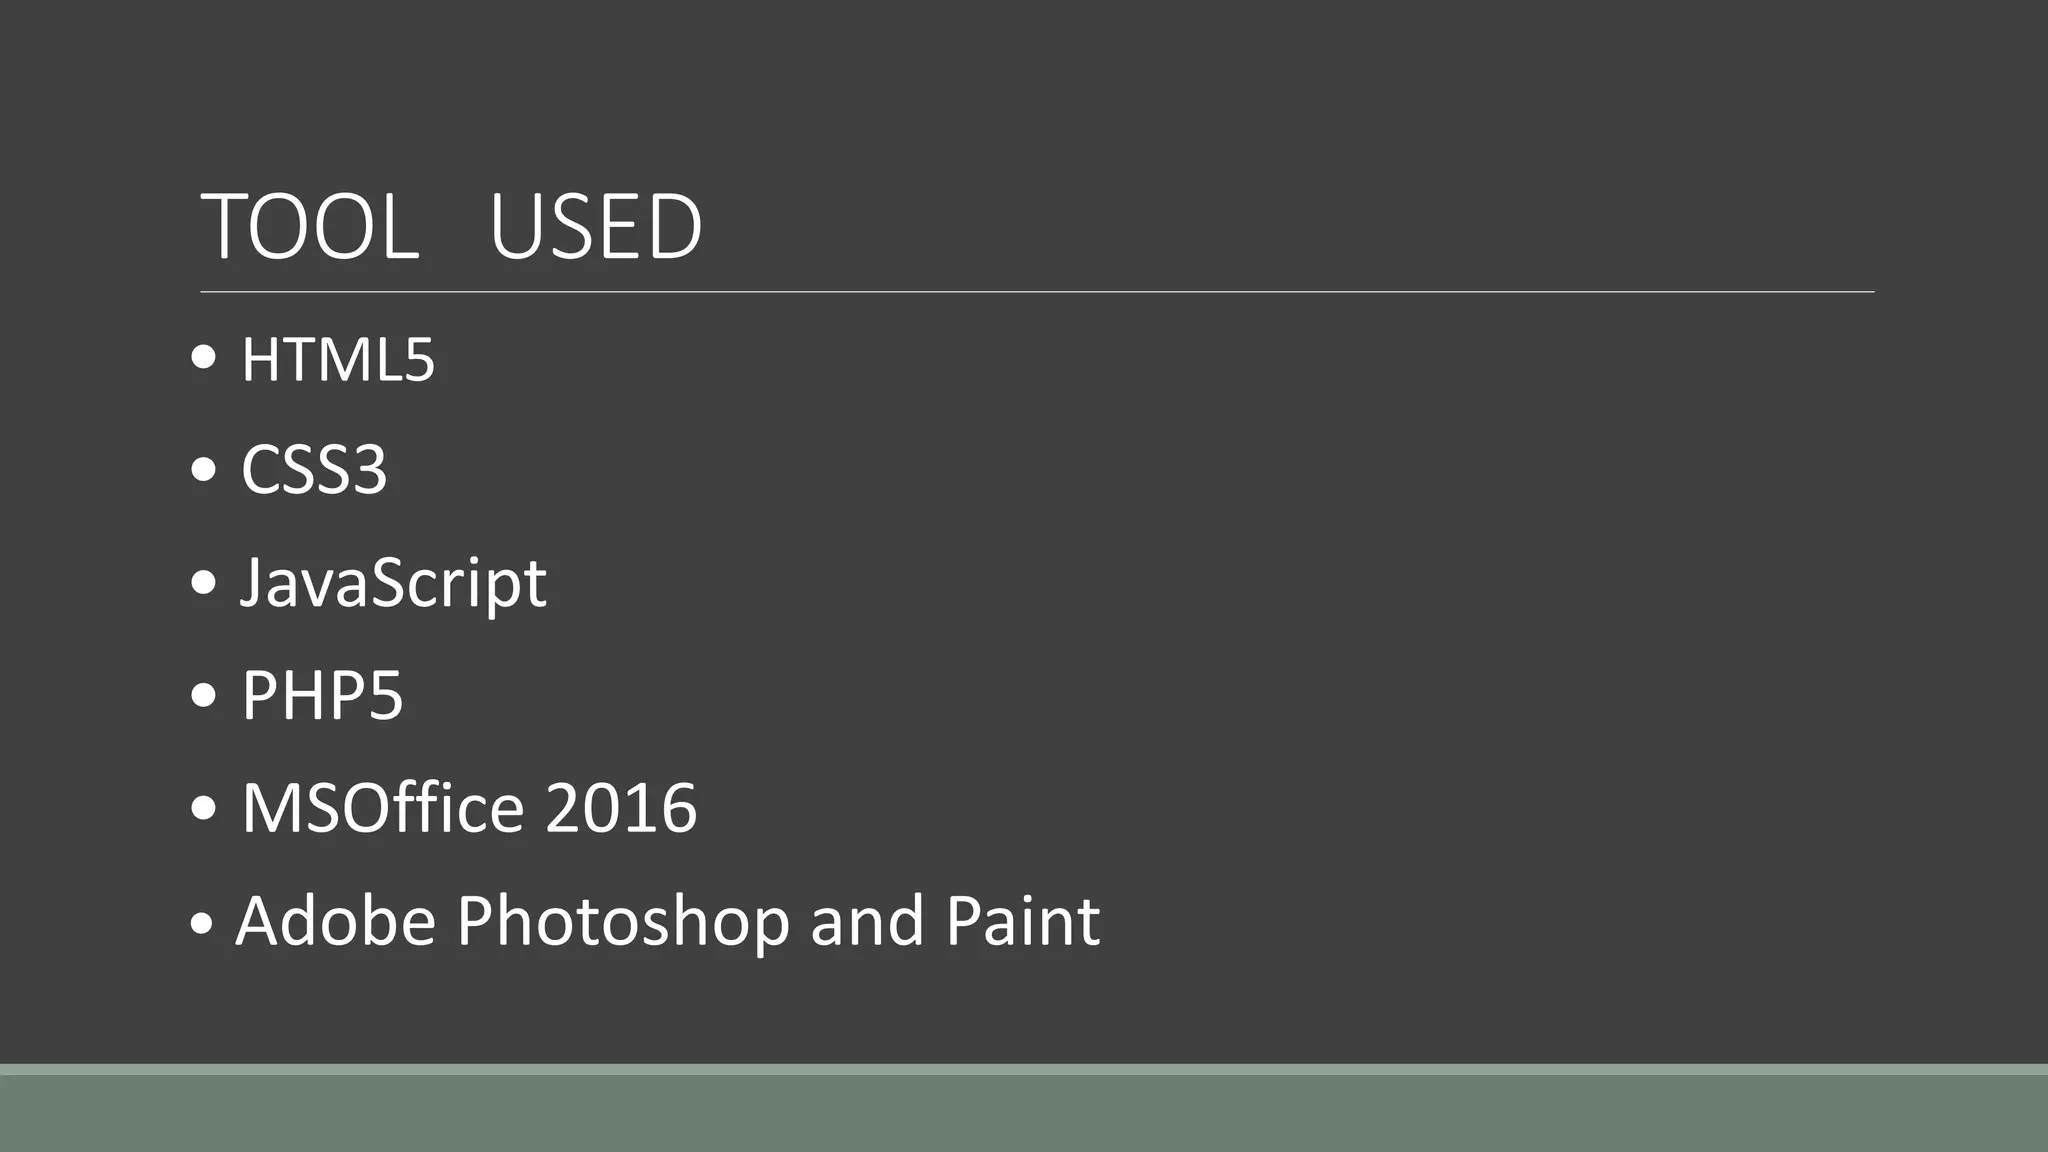The image size is (2048, 1152).
Task: Click the bullet dot before HTML5
Action: pos(203,357)
